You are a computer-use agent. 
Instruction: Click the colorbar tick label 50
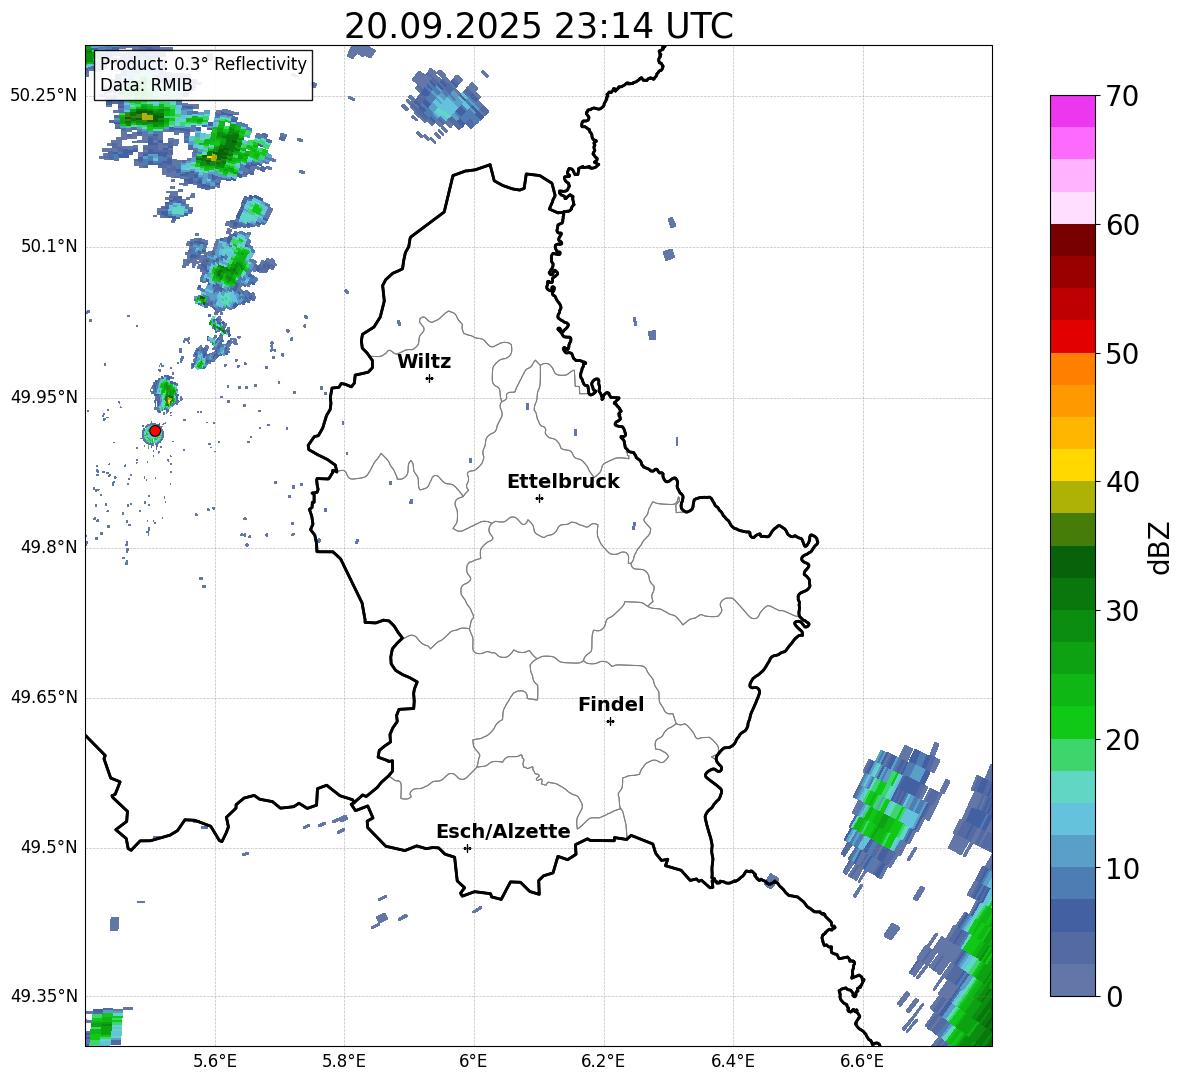1122,353
